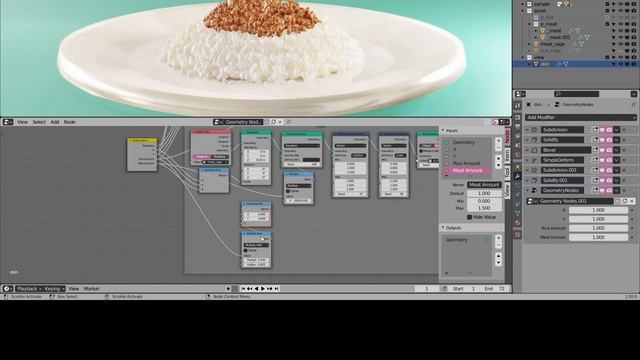Screen dimensions: 640x360
Task: Open the View Layer properties tab
Action: (x=518, y=137)
